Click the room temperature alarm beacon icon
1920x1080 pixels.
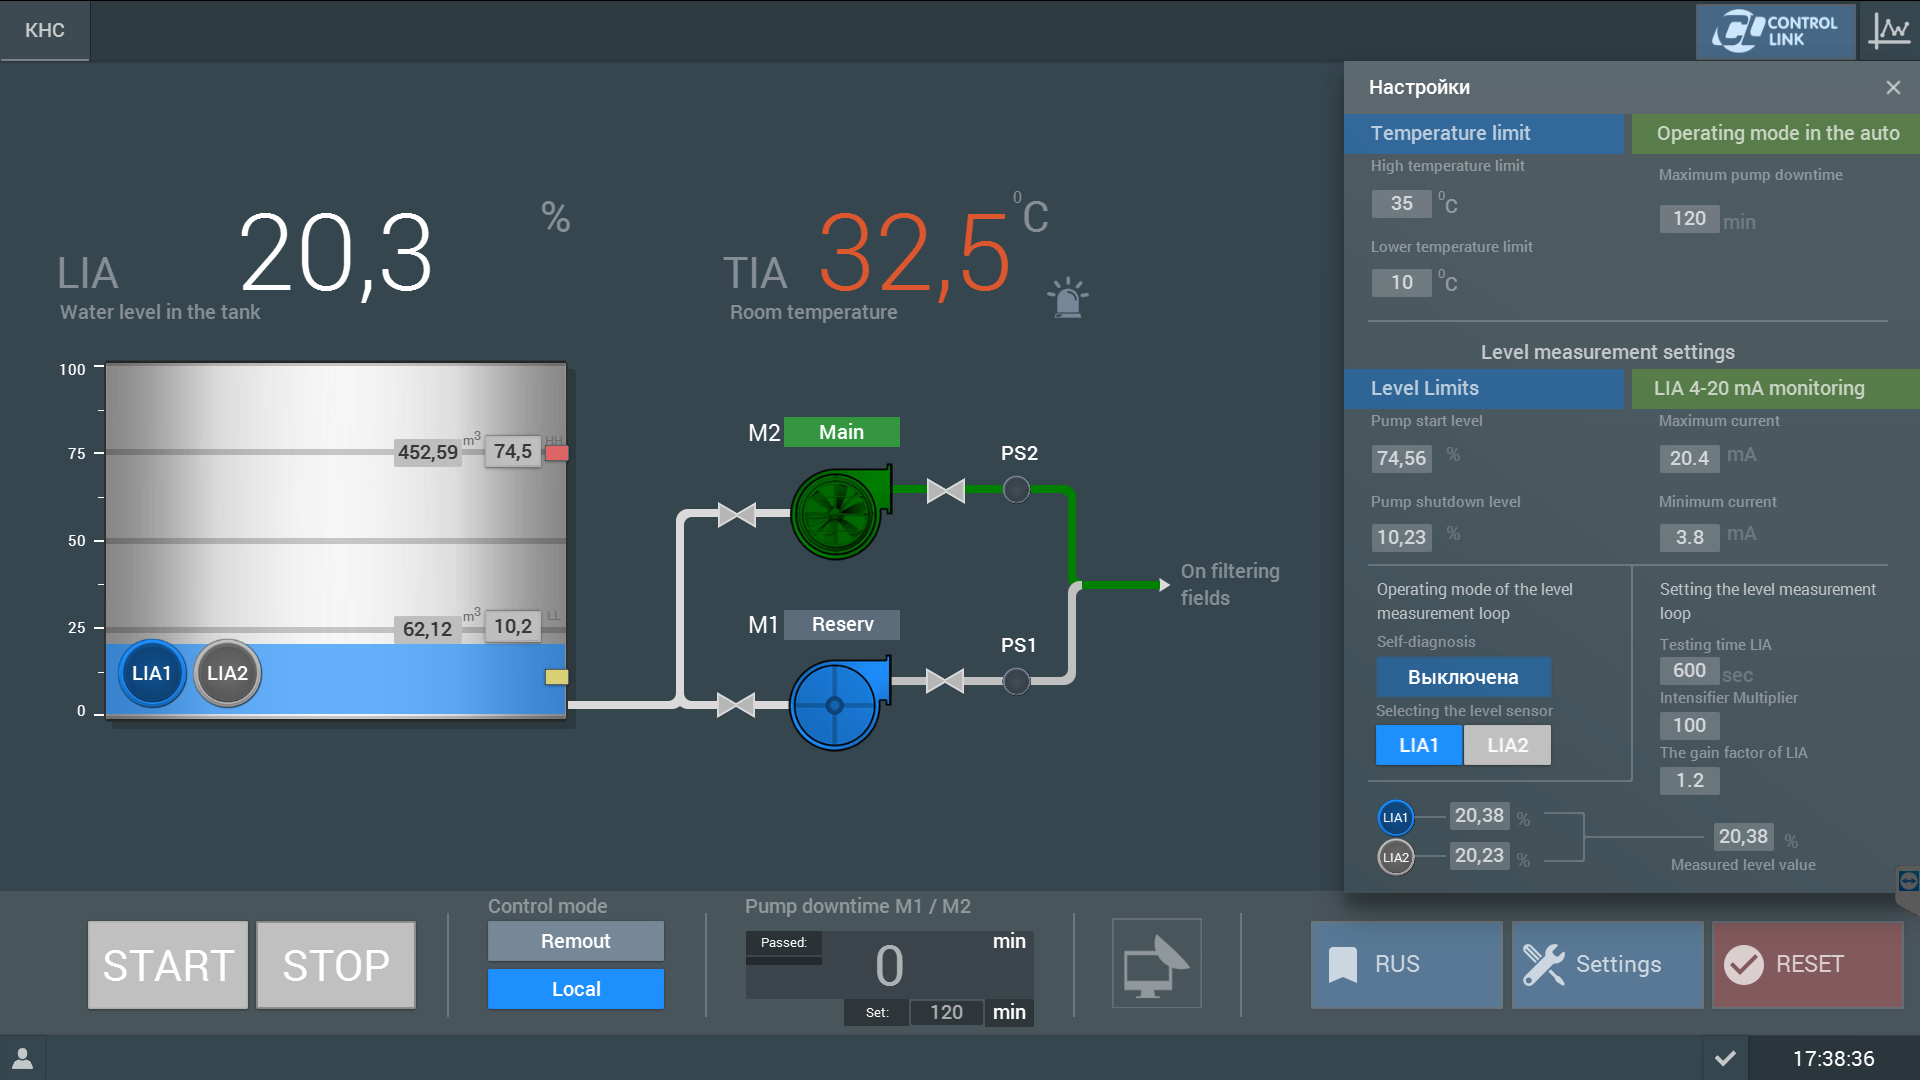(x=1068, y=298)
